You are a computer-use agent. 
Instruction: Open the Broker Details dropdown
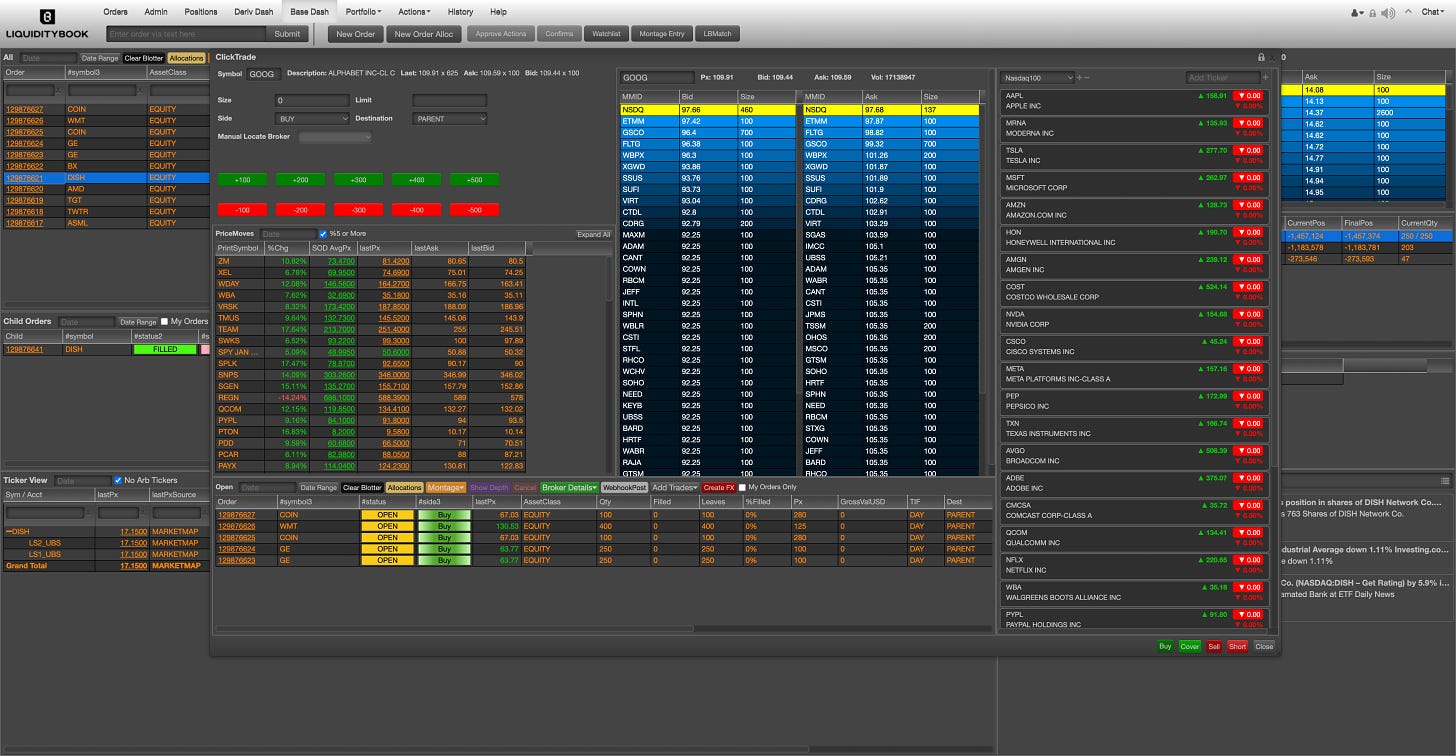(x=568, y=488)
